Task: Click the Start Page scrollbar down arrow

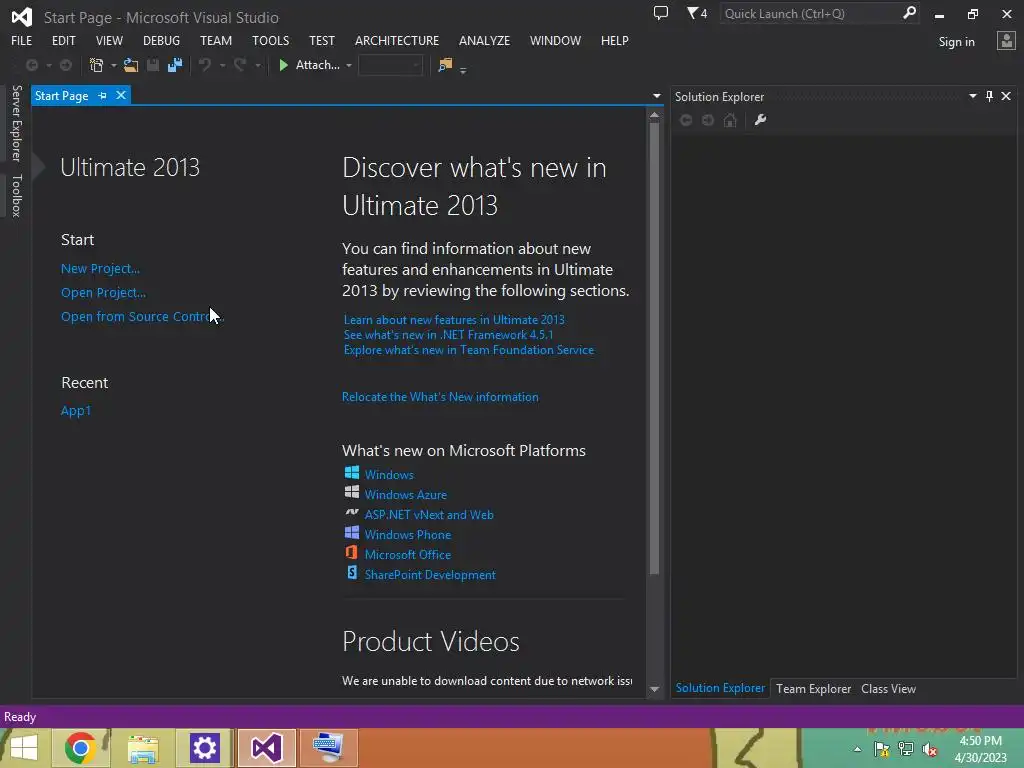Action: click(x=654, y=689)
